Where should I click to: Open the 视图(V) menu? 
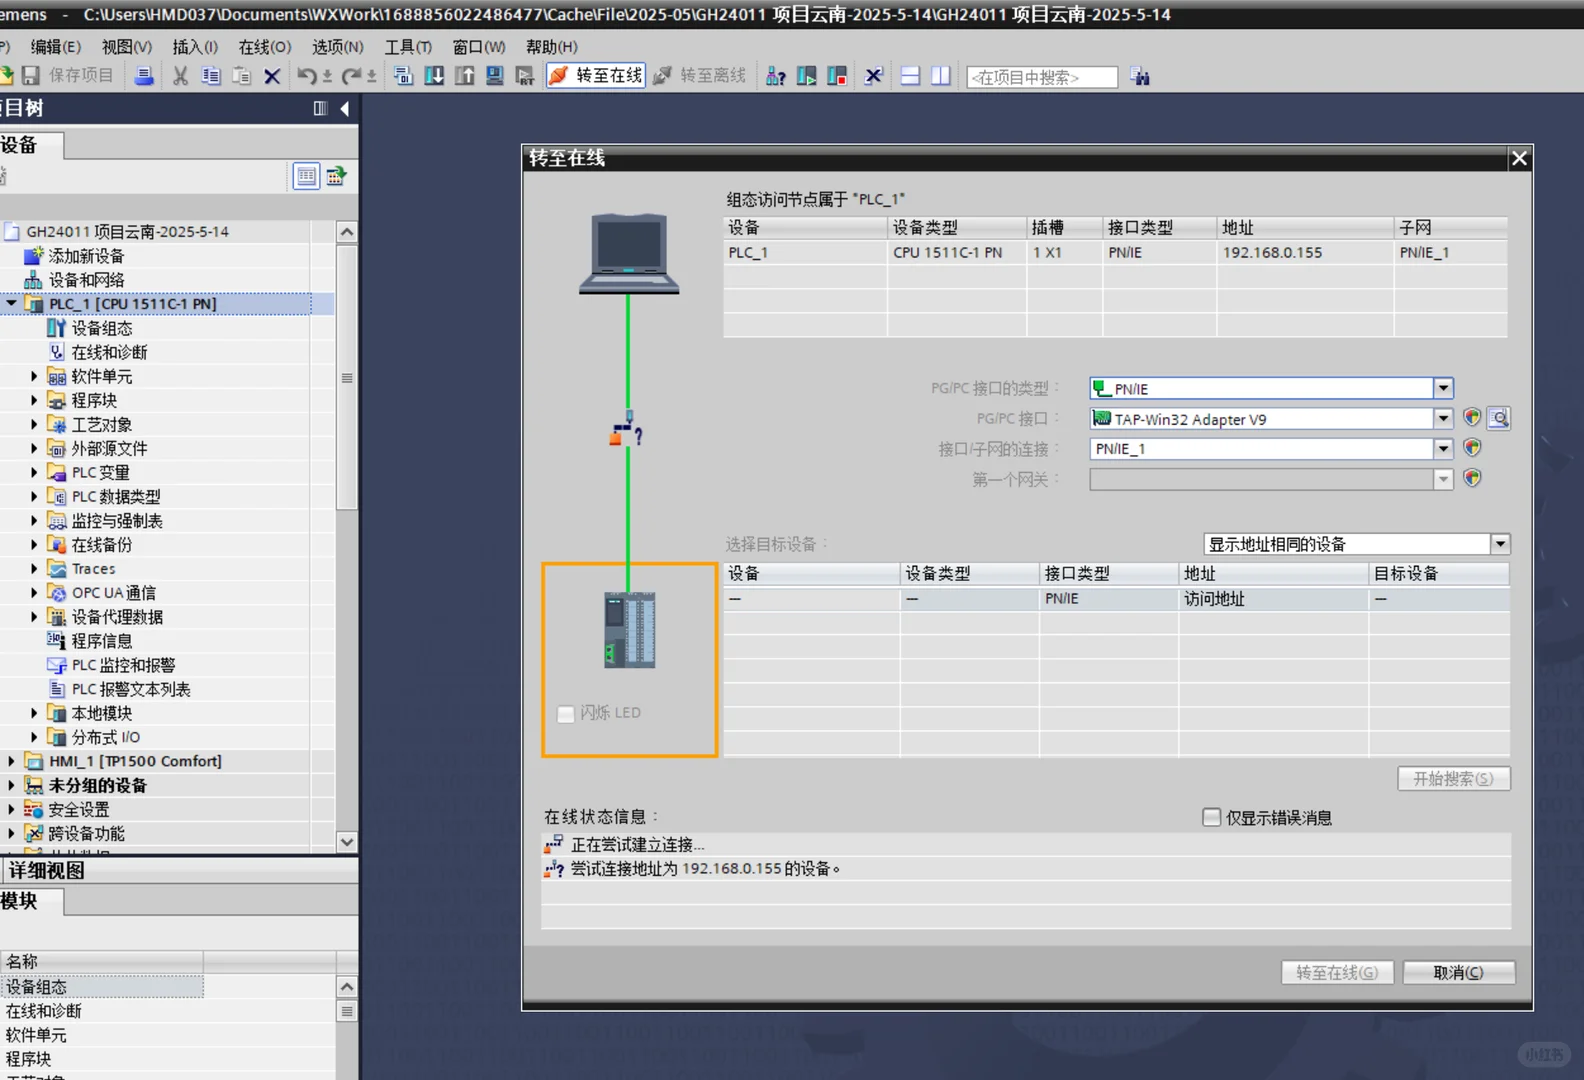point(127,47)
